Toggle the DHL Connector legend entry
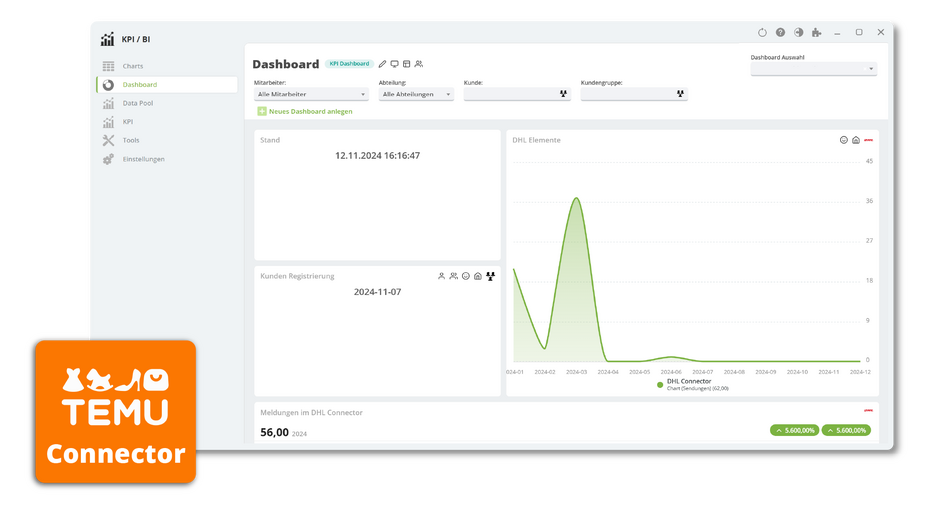Screen dimensions: 950x519 684,382
